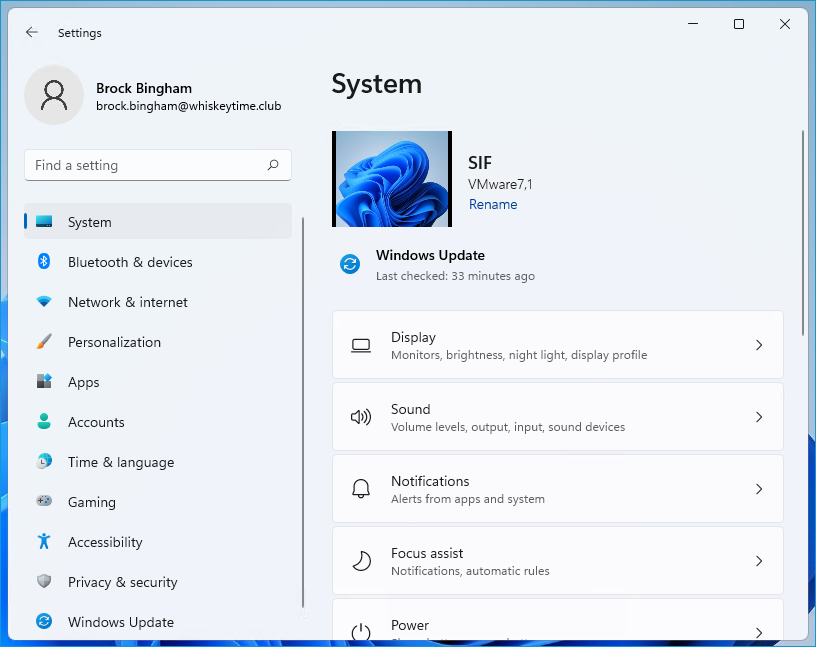816x647 pixels.
Task: Expand Display settings via its chevron
Action: coord(759,345)
